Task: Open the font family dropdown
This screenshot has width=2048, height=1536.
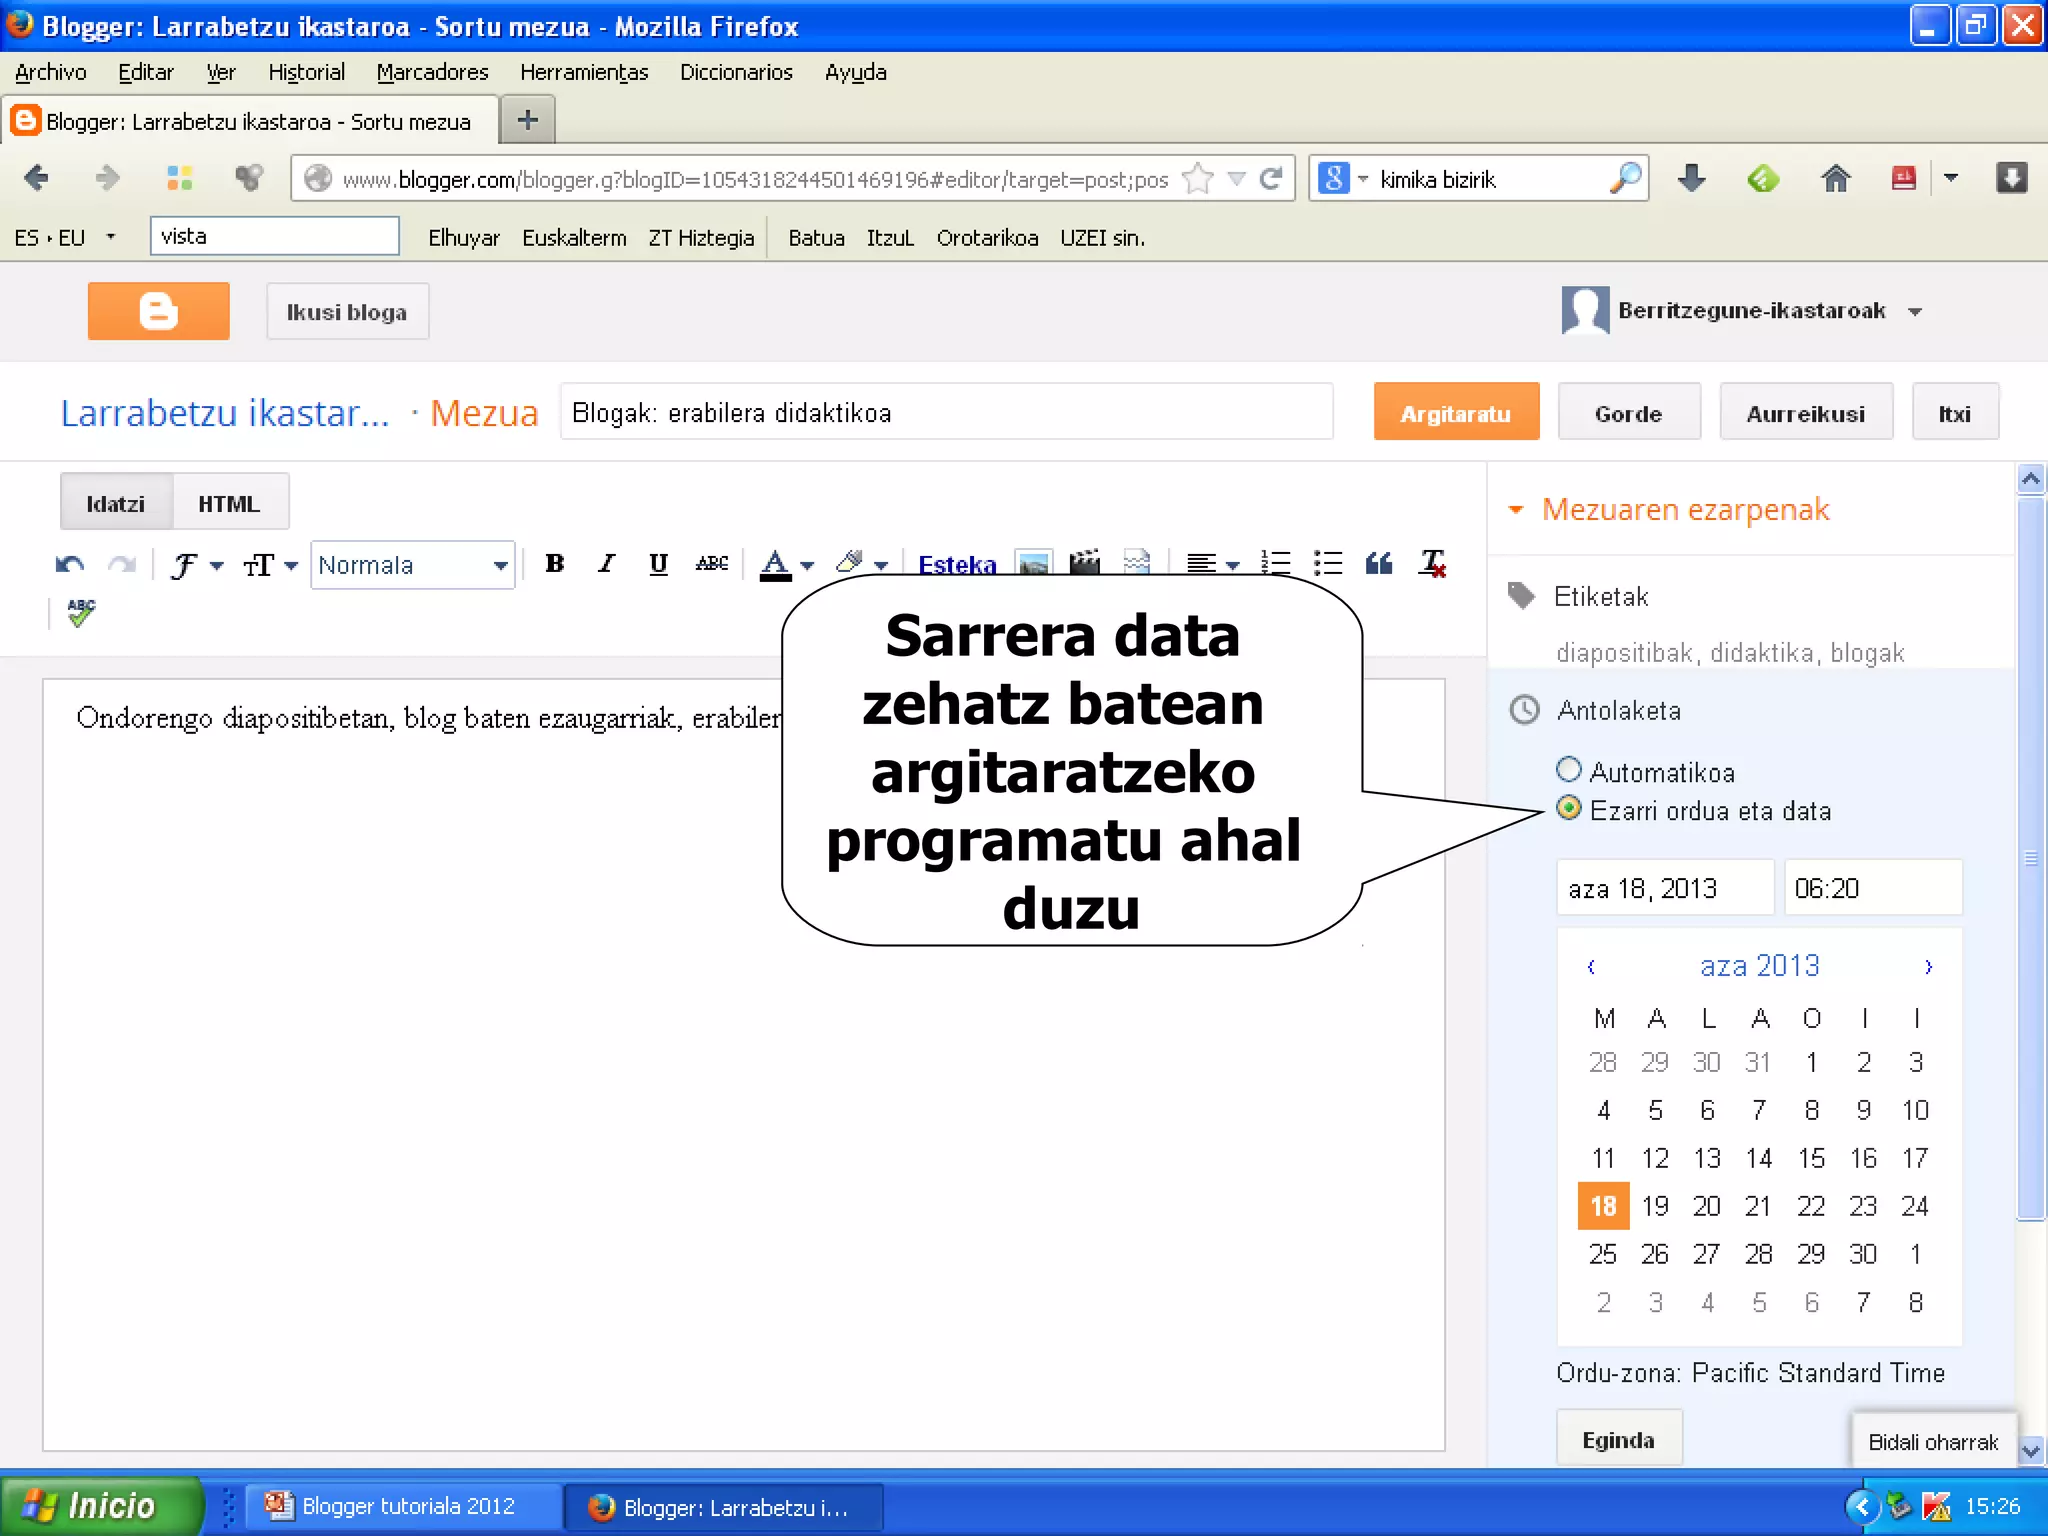Action: [x=196, y=565]
